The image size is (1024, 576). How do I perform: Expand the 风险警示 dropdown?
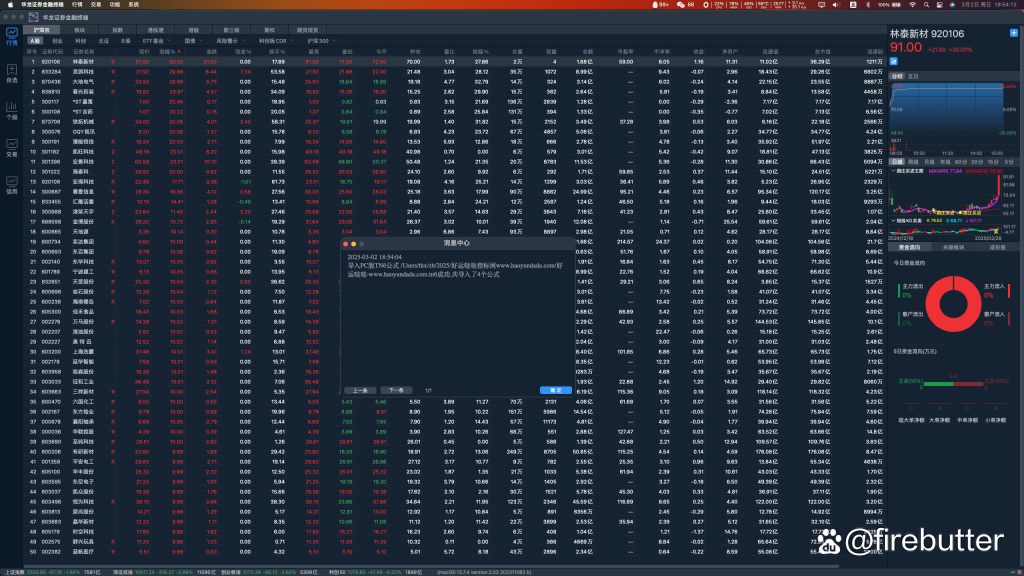point(228,41)
